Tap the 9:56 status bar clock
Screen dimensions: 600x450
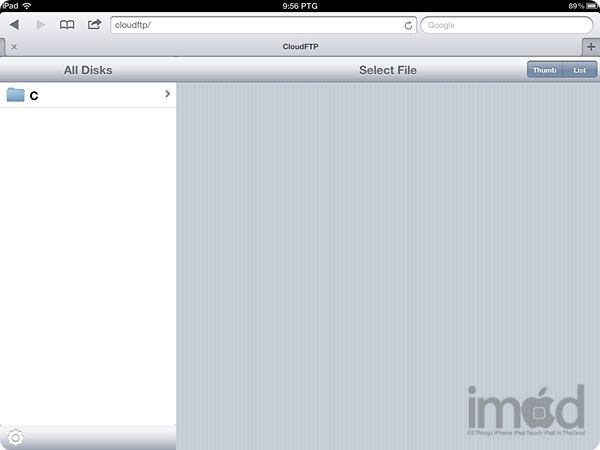(299, 6)
